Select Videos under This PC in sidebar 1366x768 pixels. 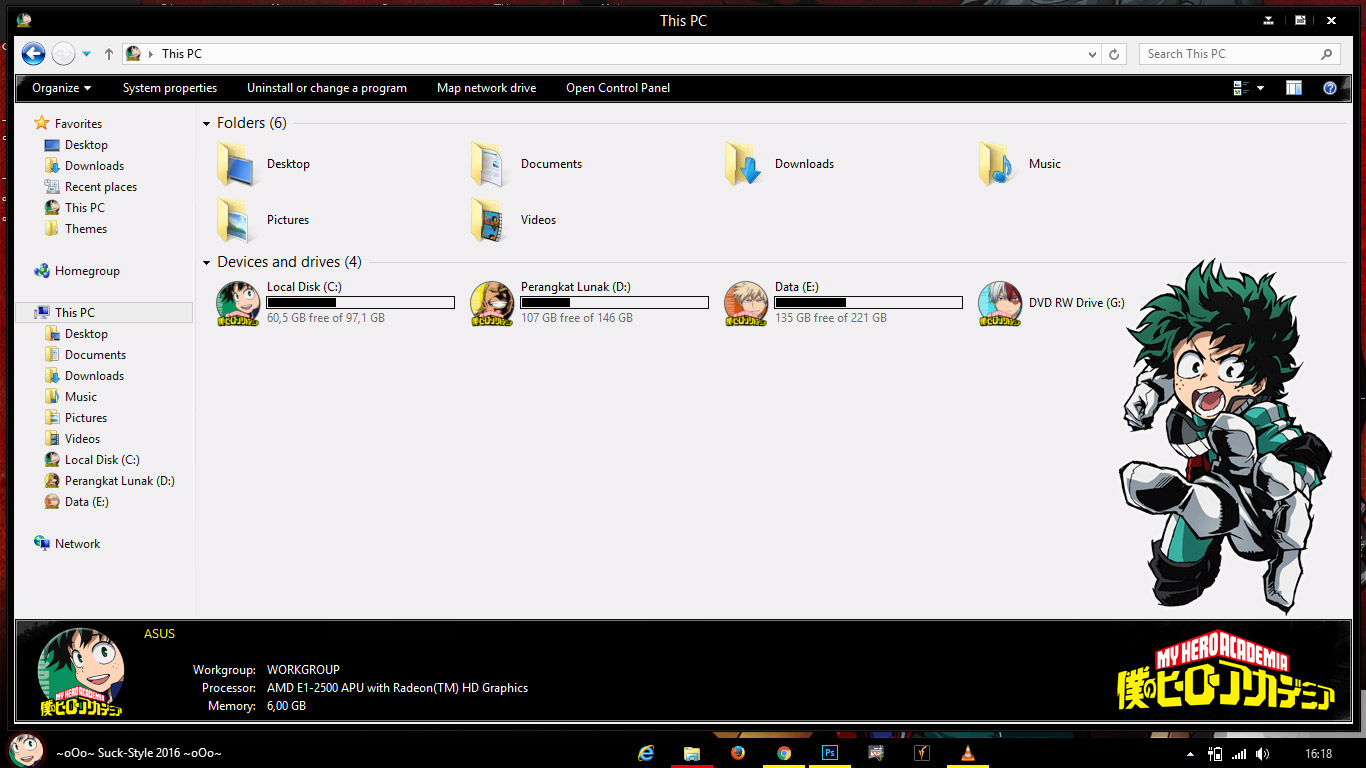point(83,439)
